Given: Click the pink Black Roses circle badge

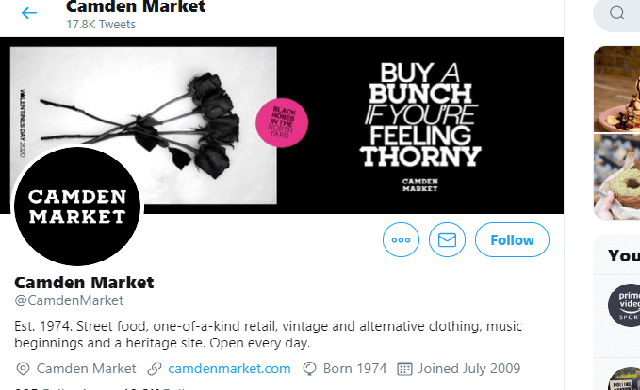Looking at the screenshot, I should click(x=282, y=122).
